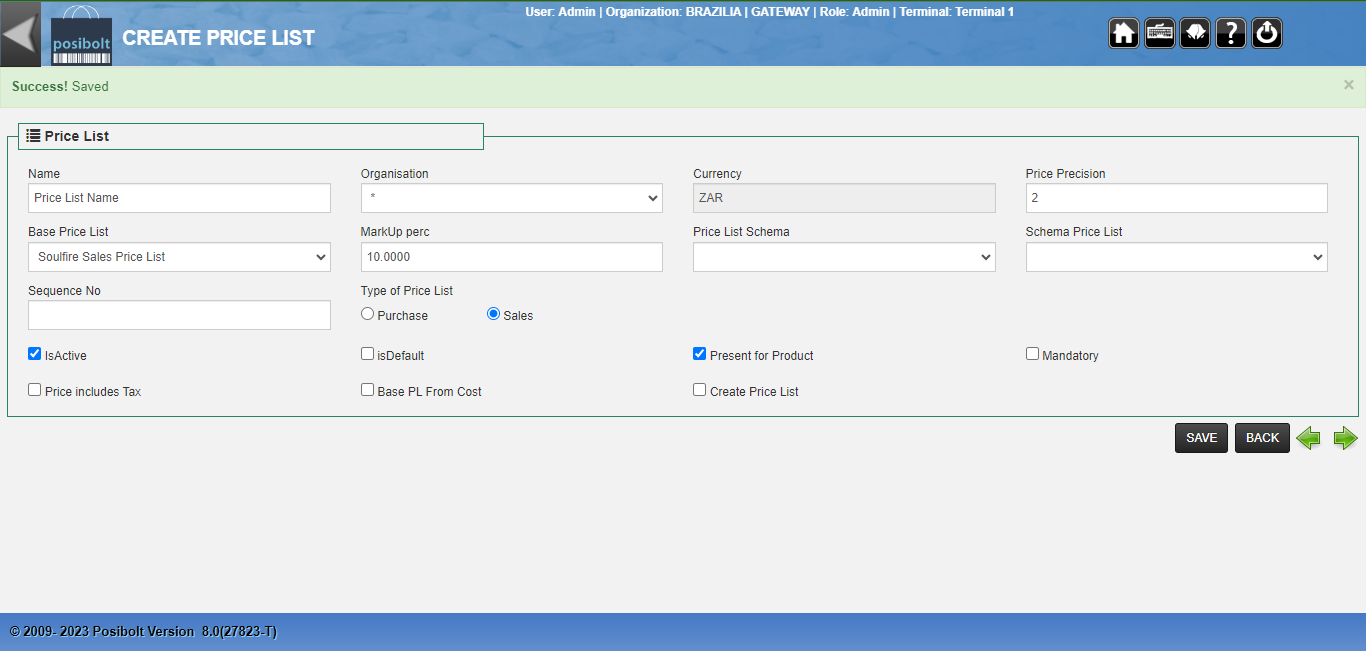Click the gray back arrow in header
The width and height of the screenshot is (1366, 651).
point(20,34)
